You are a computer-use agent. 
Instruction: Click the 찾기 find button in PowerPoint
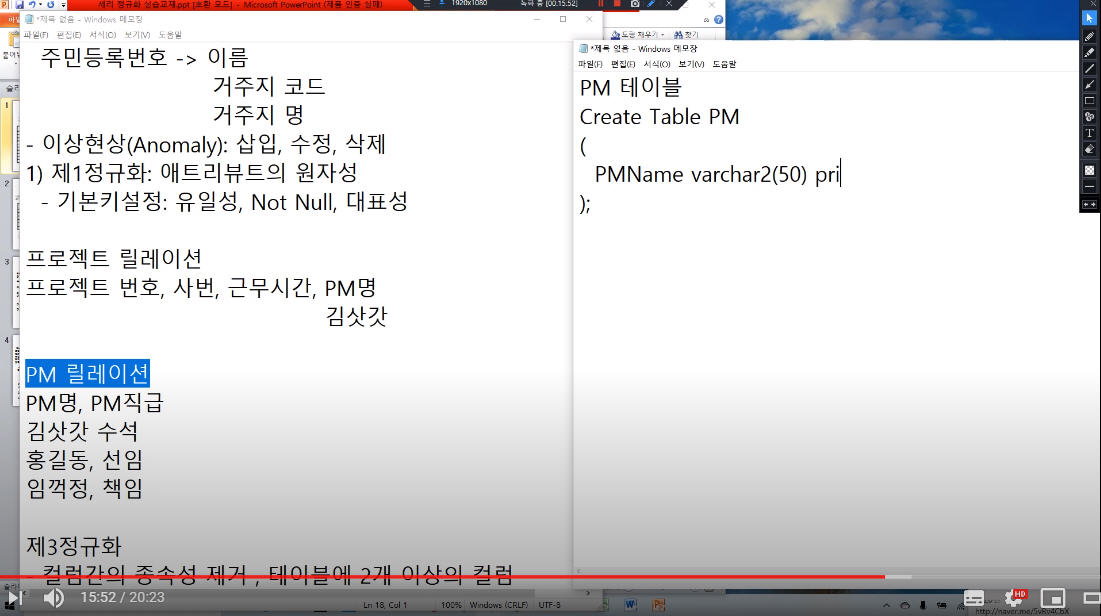pos(686,34)
